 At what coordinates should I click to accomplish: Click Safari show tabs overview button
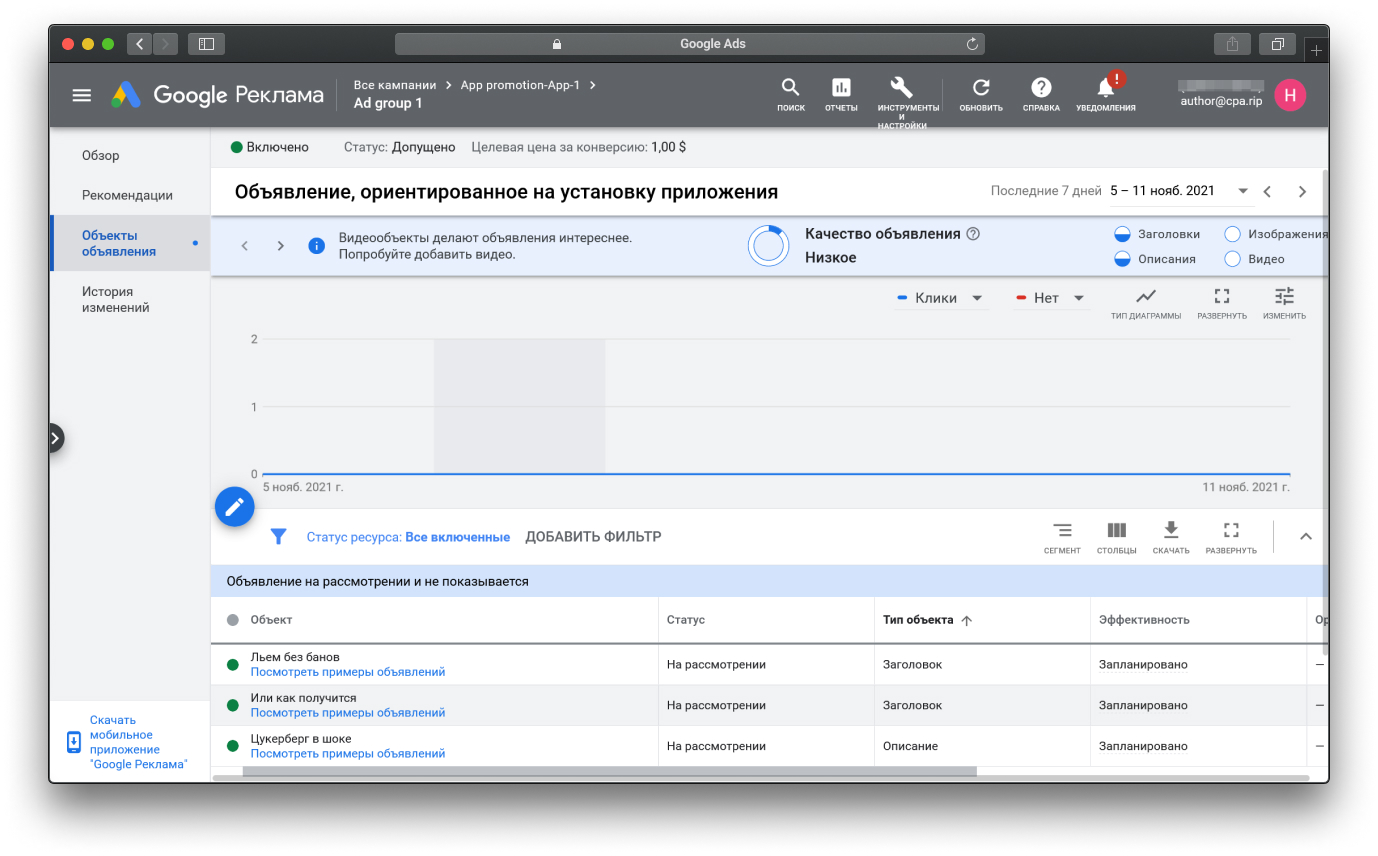[x=1277, y=44]
